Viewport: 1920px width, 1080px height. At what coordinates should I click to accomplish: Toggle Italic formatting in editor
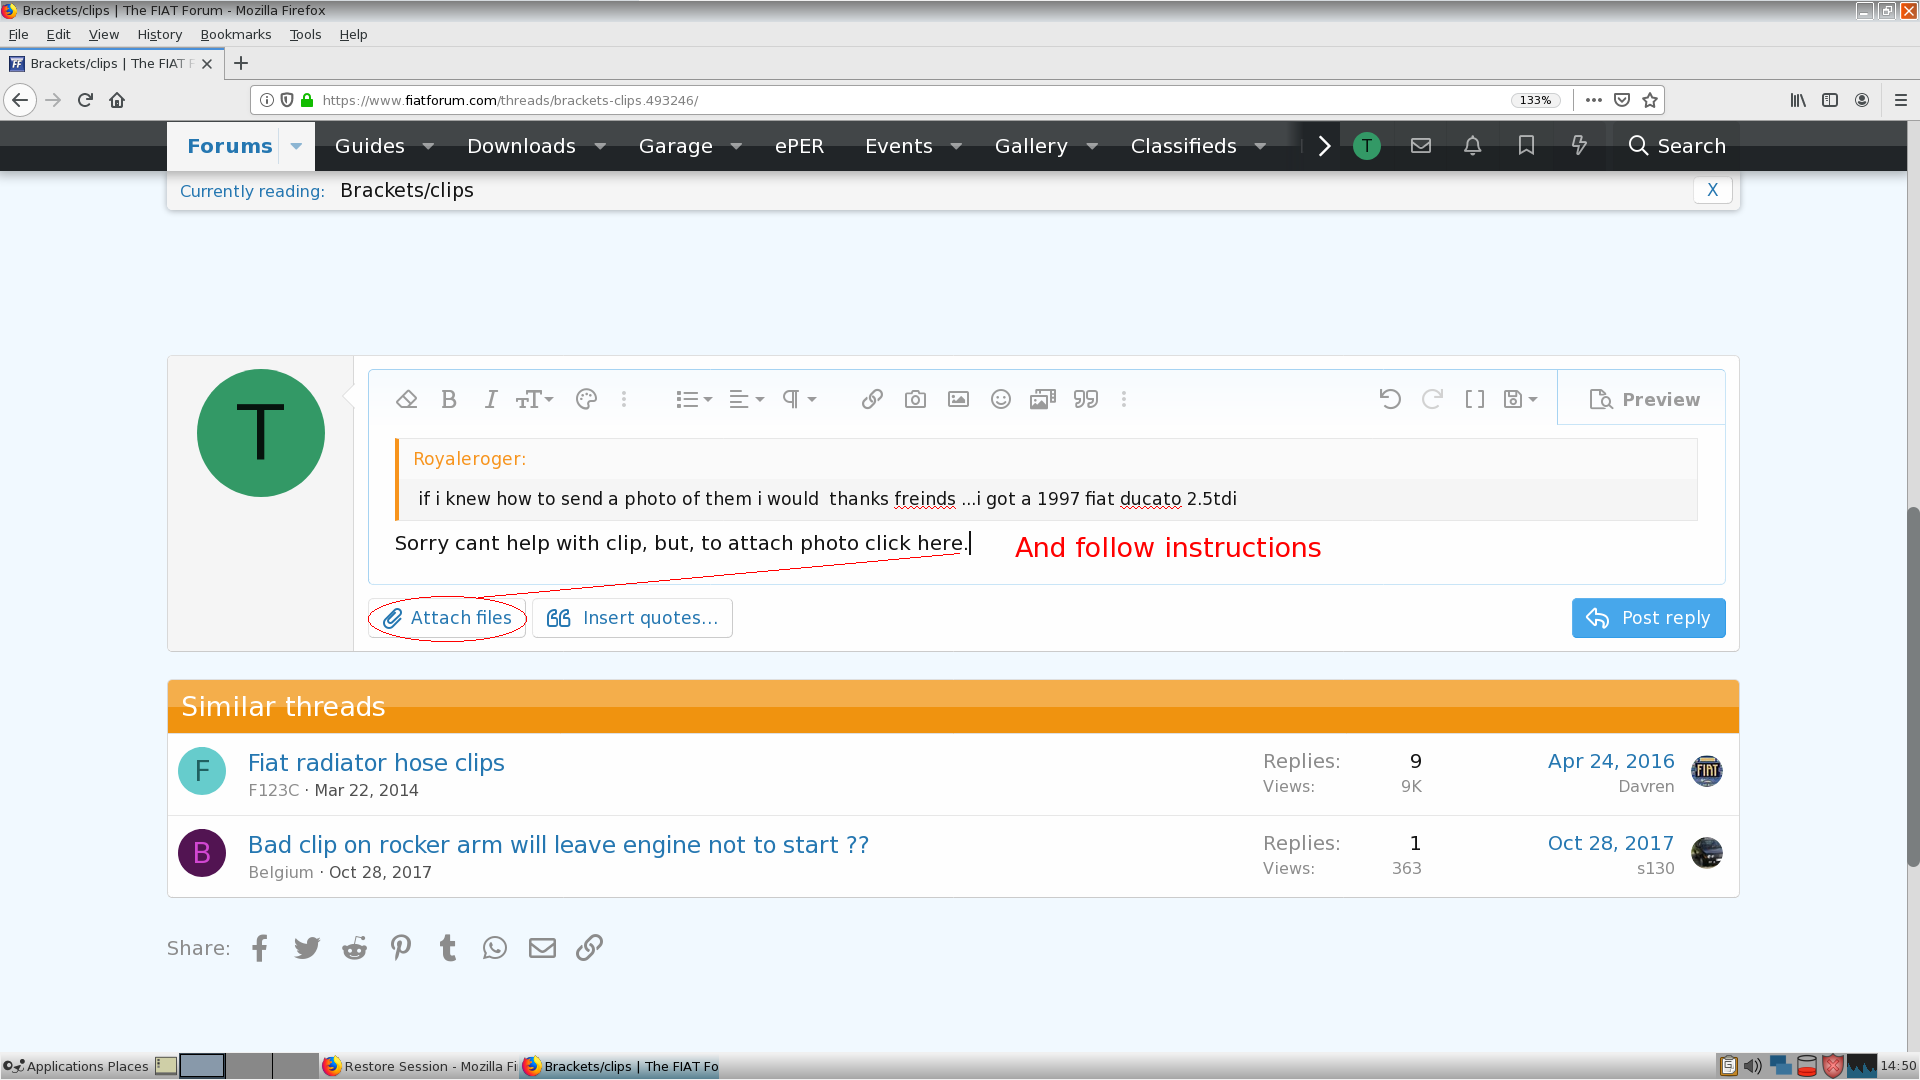491,399
